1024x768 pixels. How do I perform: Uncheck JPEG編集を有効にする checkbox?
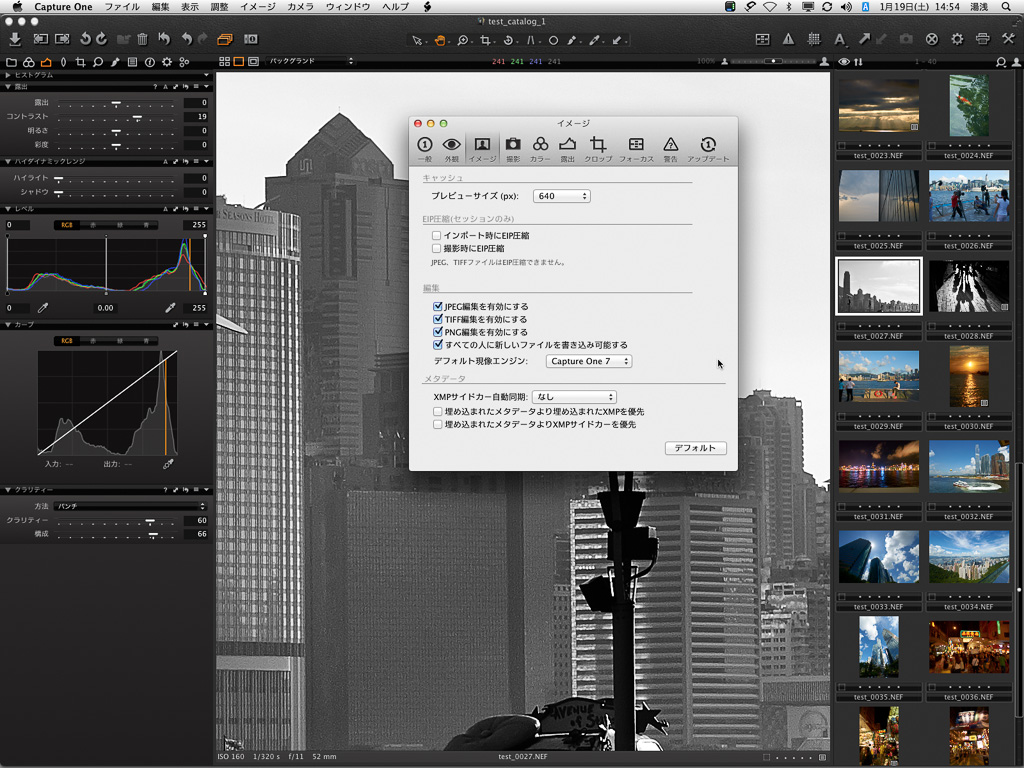(438, 307)
